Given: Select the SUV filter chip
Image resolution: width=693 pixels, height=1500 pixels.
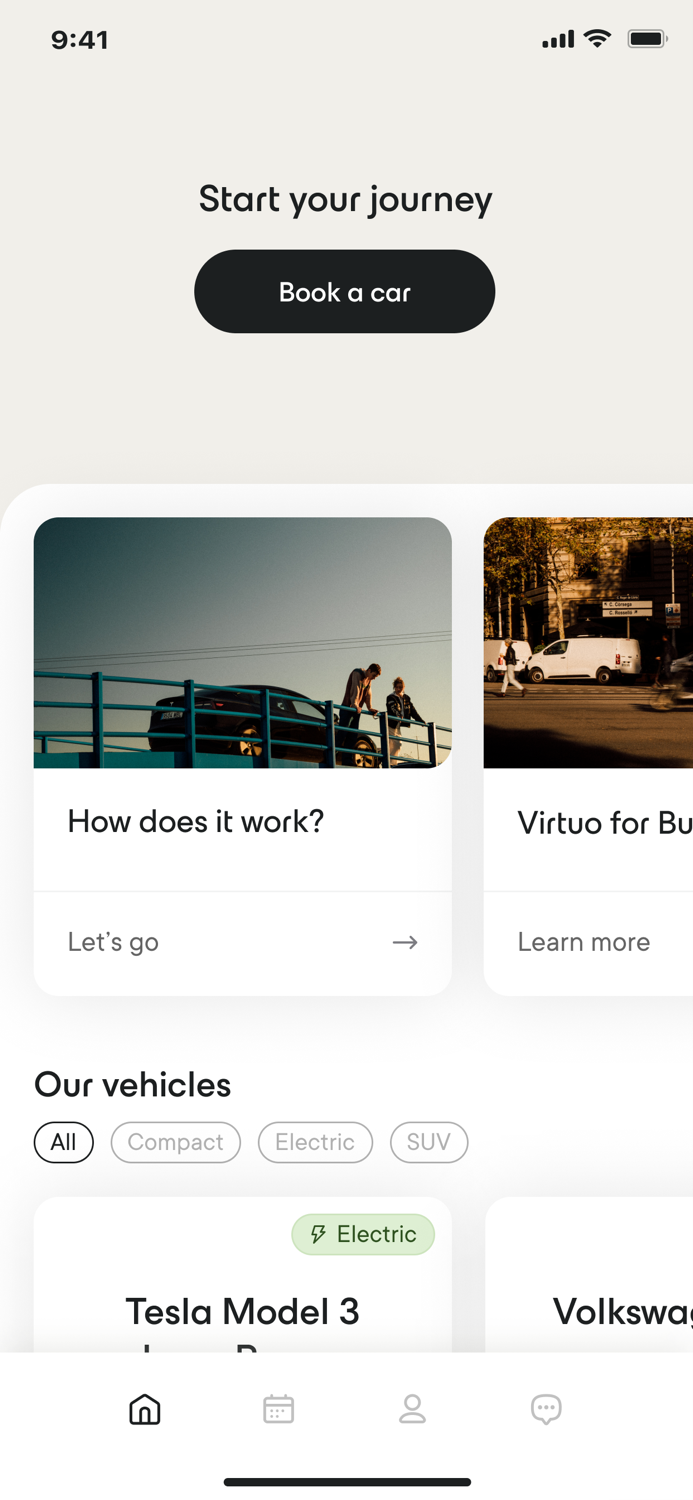Looking at the screenshot, I should pyautogui.click(x=428, y=1141).
